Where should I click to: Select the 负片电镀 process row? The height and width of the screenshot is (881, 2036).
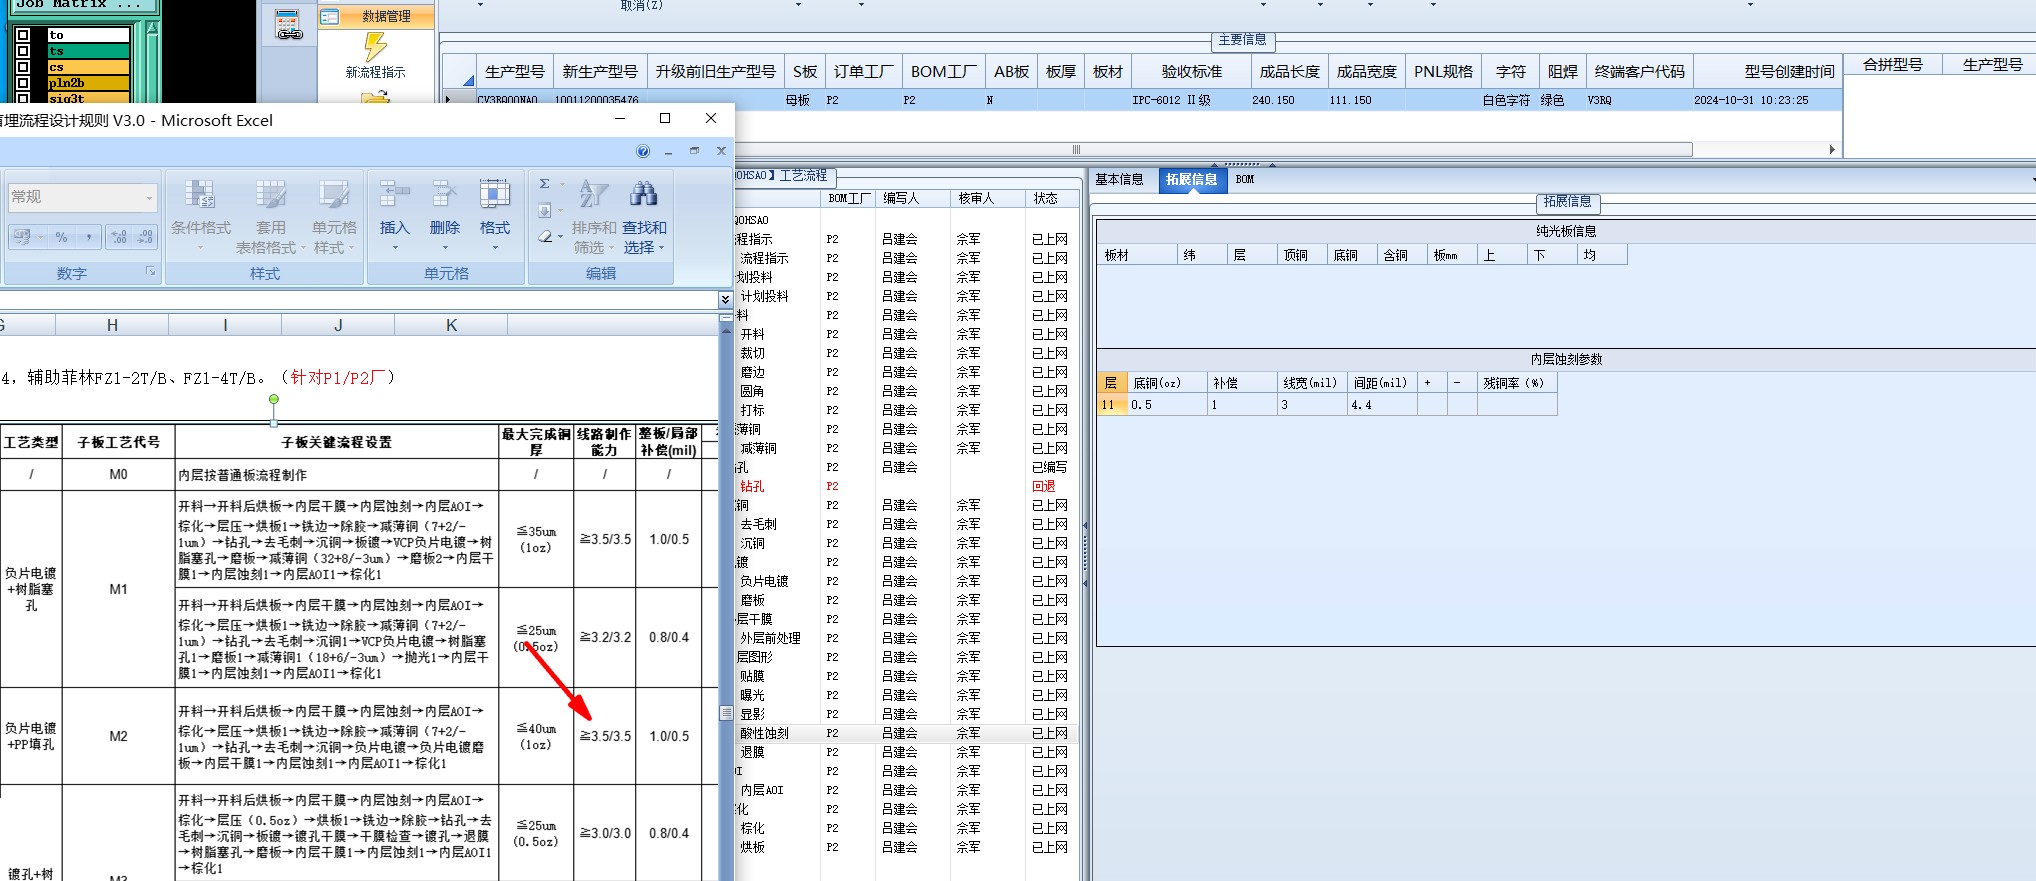coord(905,582)
